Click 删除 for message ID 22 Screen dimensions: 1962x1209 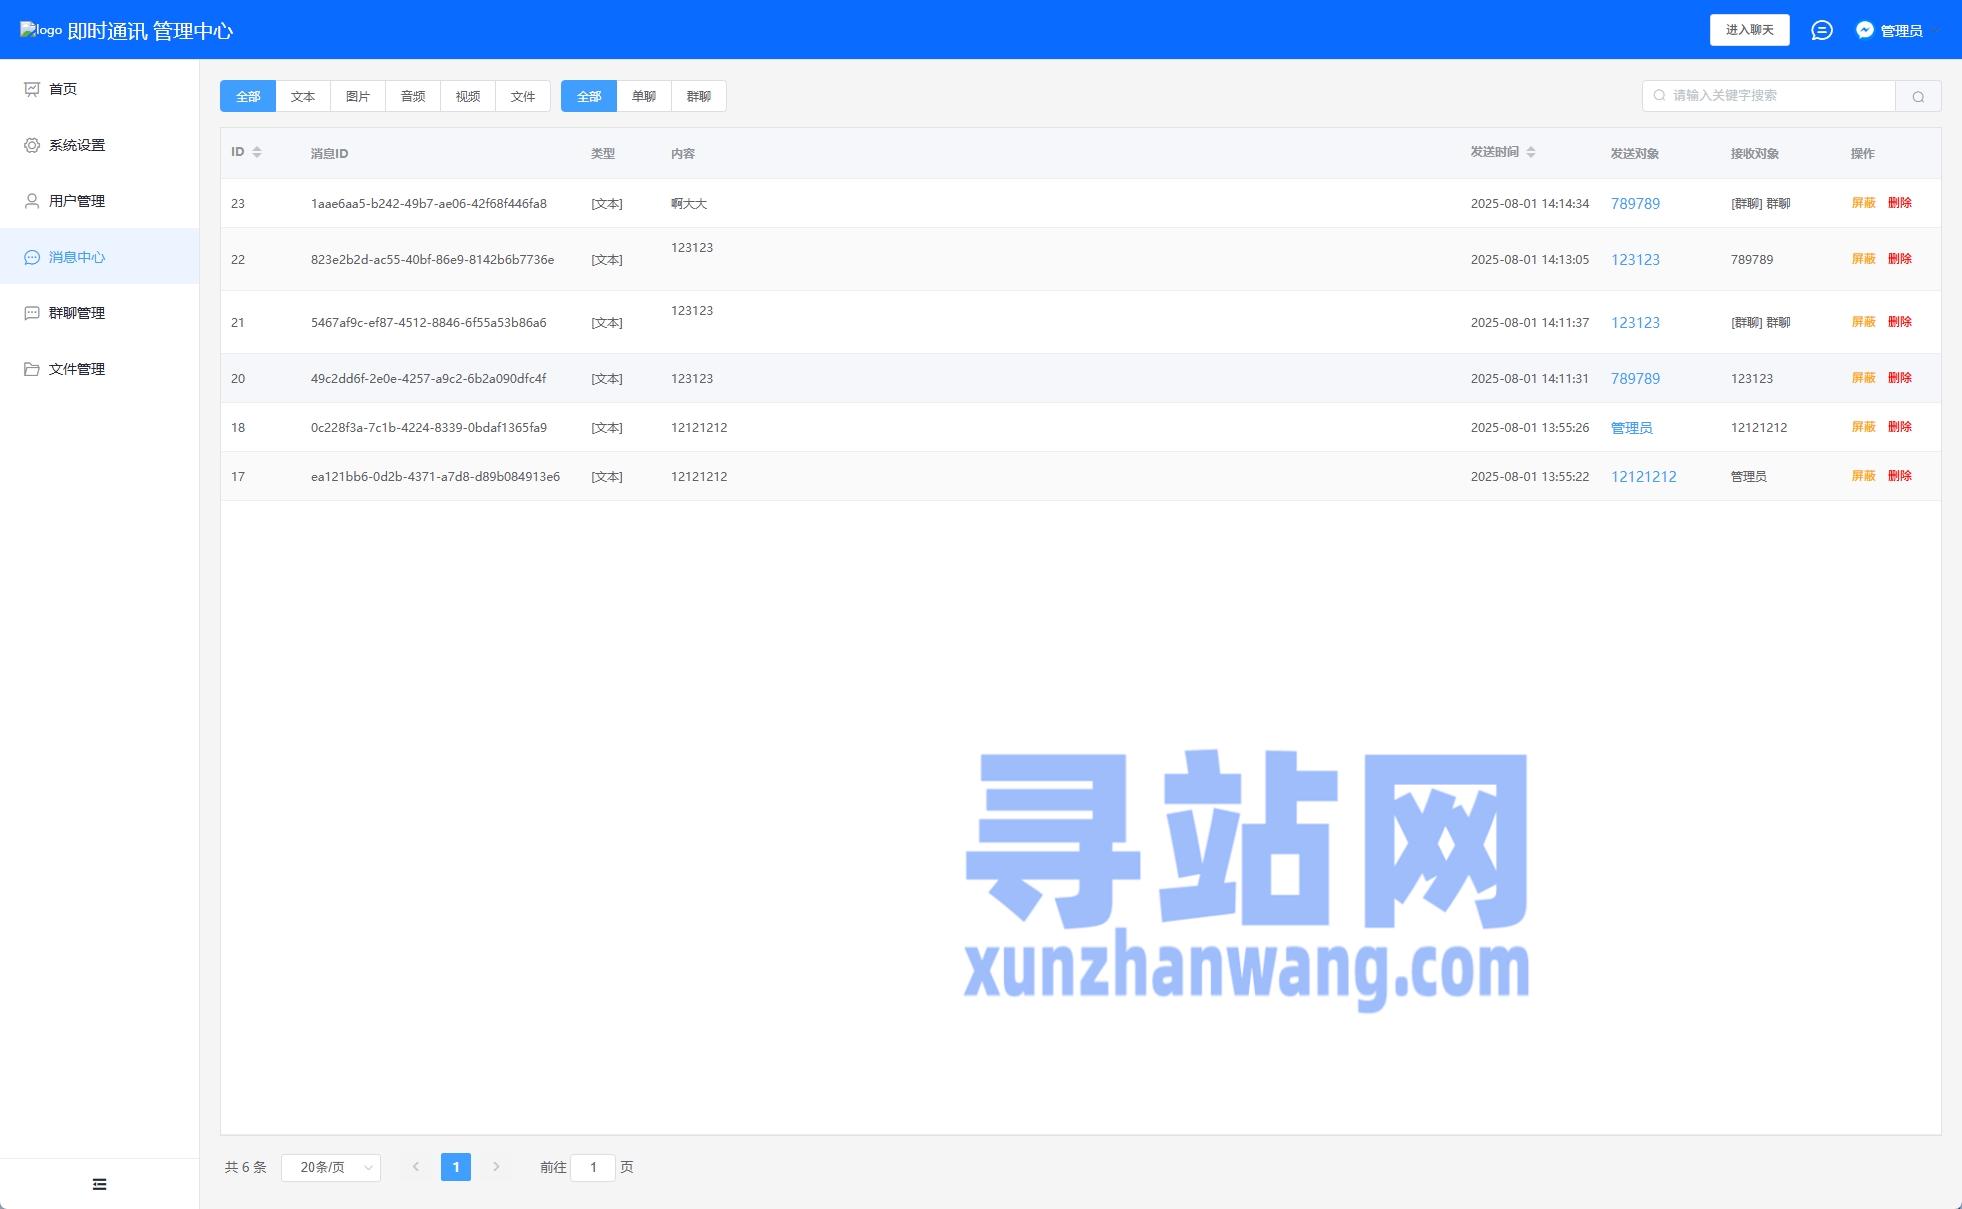point(1900,259)
